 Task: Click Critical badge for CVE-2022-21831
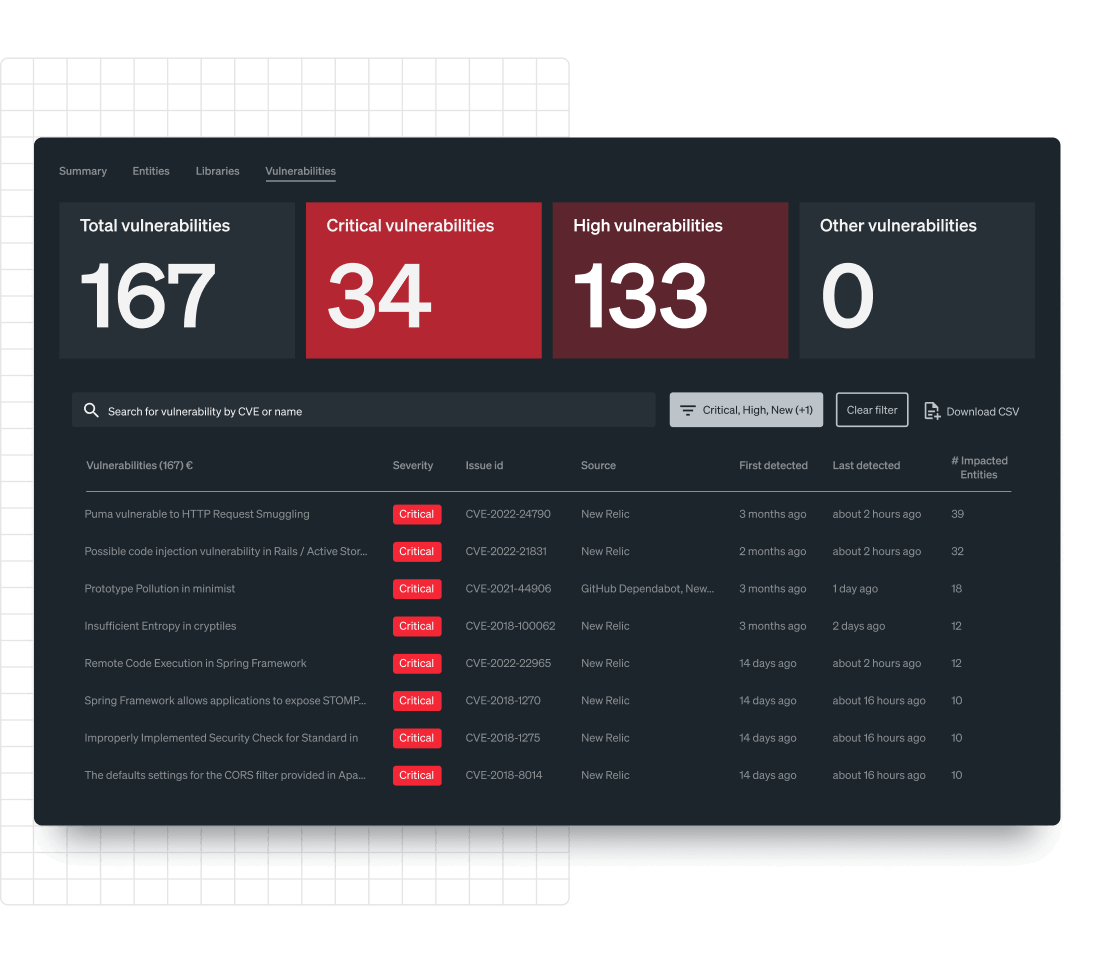417,551
